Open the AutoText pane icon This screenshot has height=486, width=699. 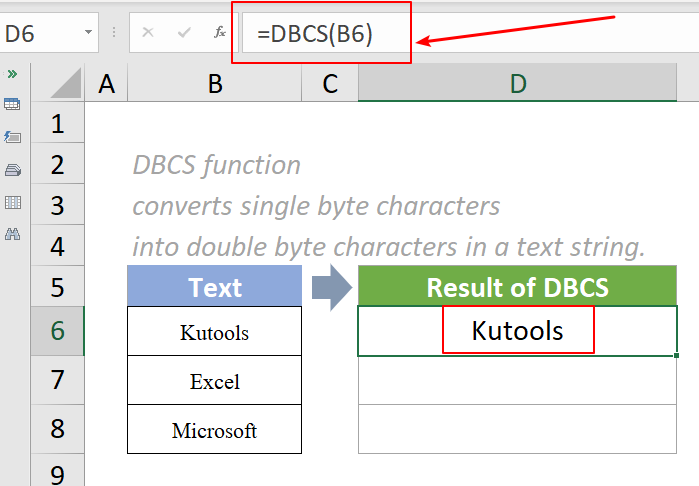[13, 137]
